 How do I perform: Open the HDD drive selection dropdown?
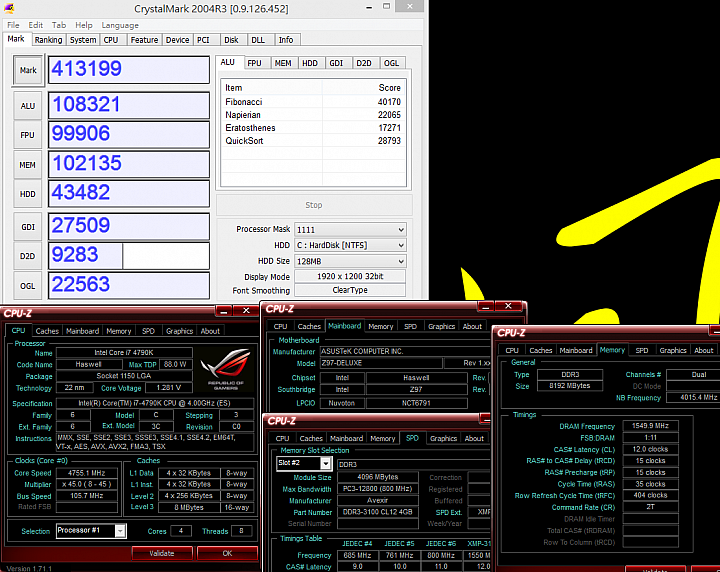pos(350,245)
